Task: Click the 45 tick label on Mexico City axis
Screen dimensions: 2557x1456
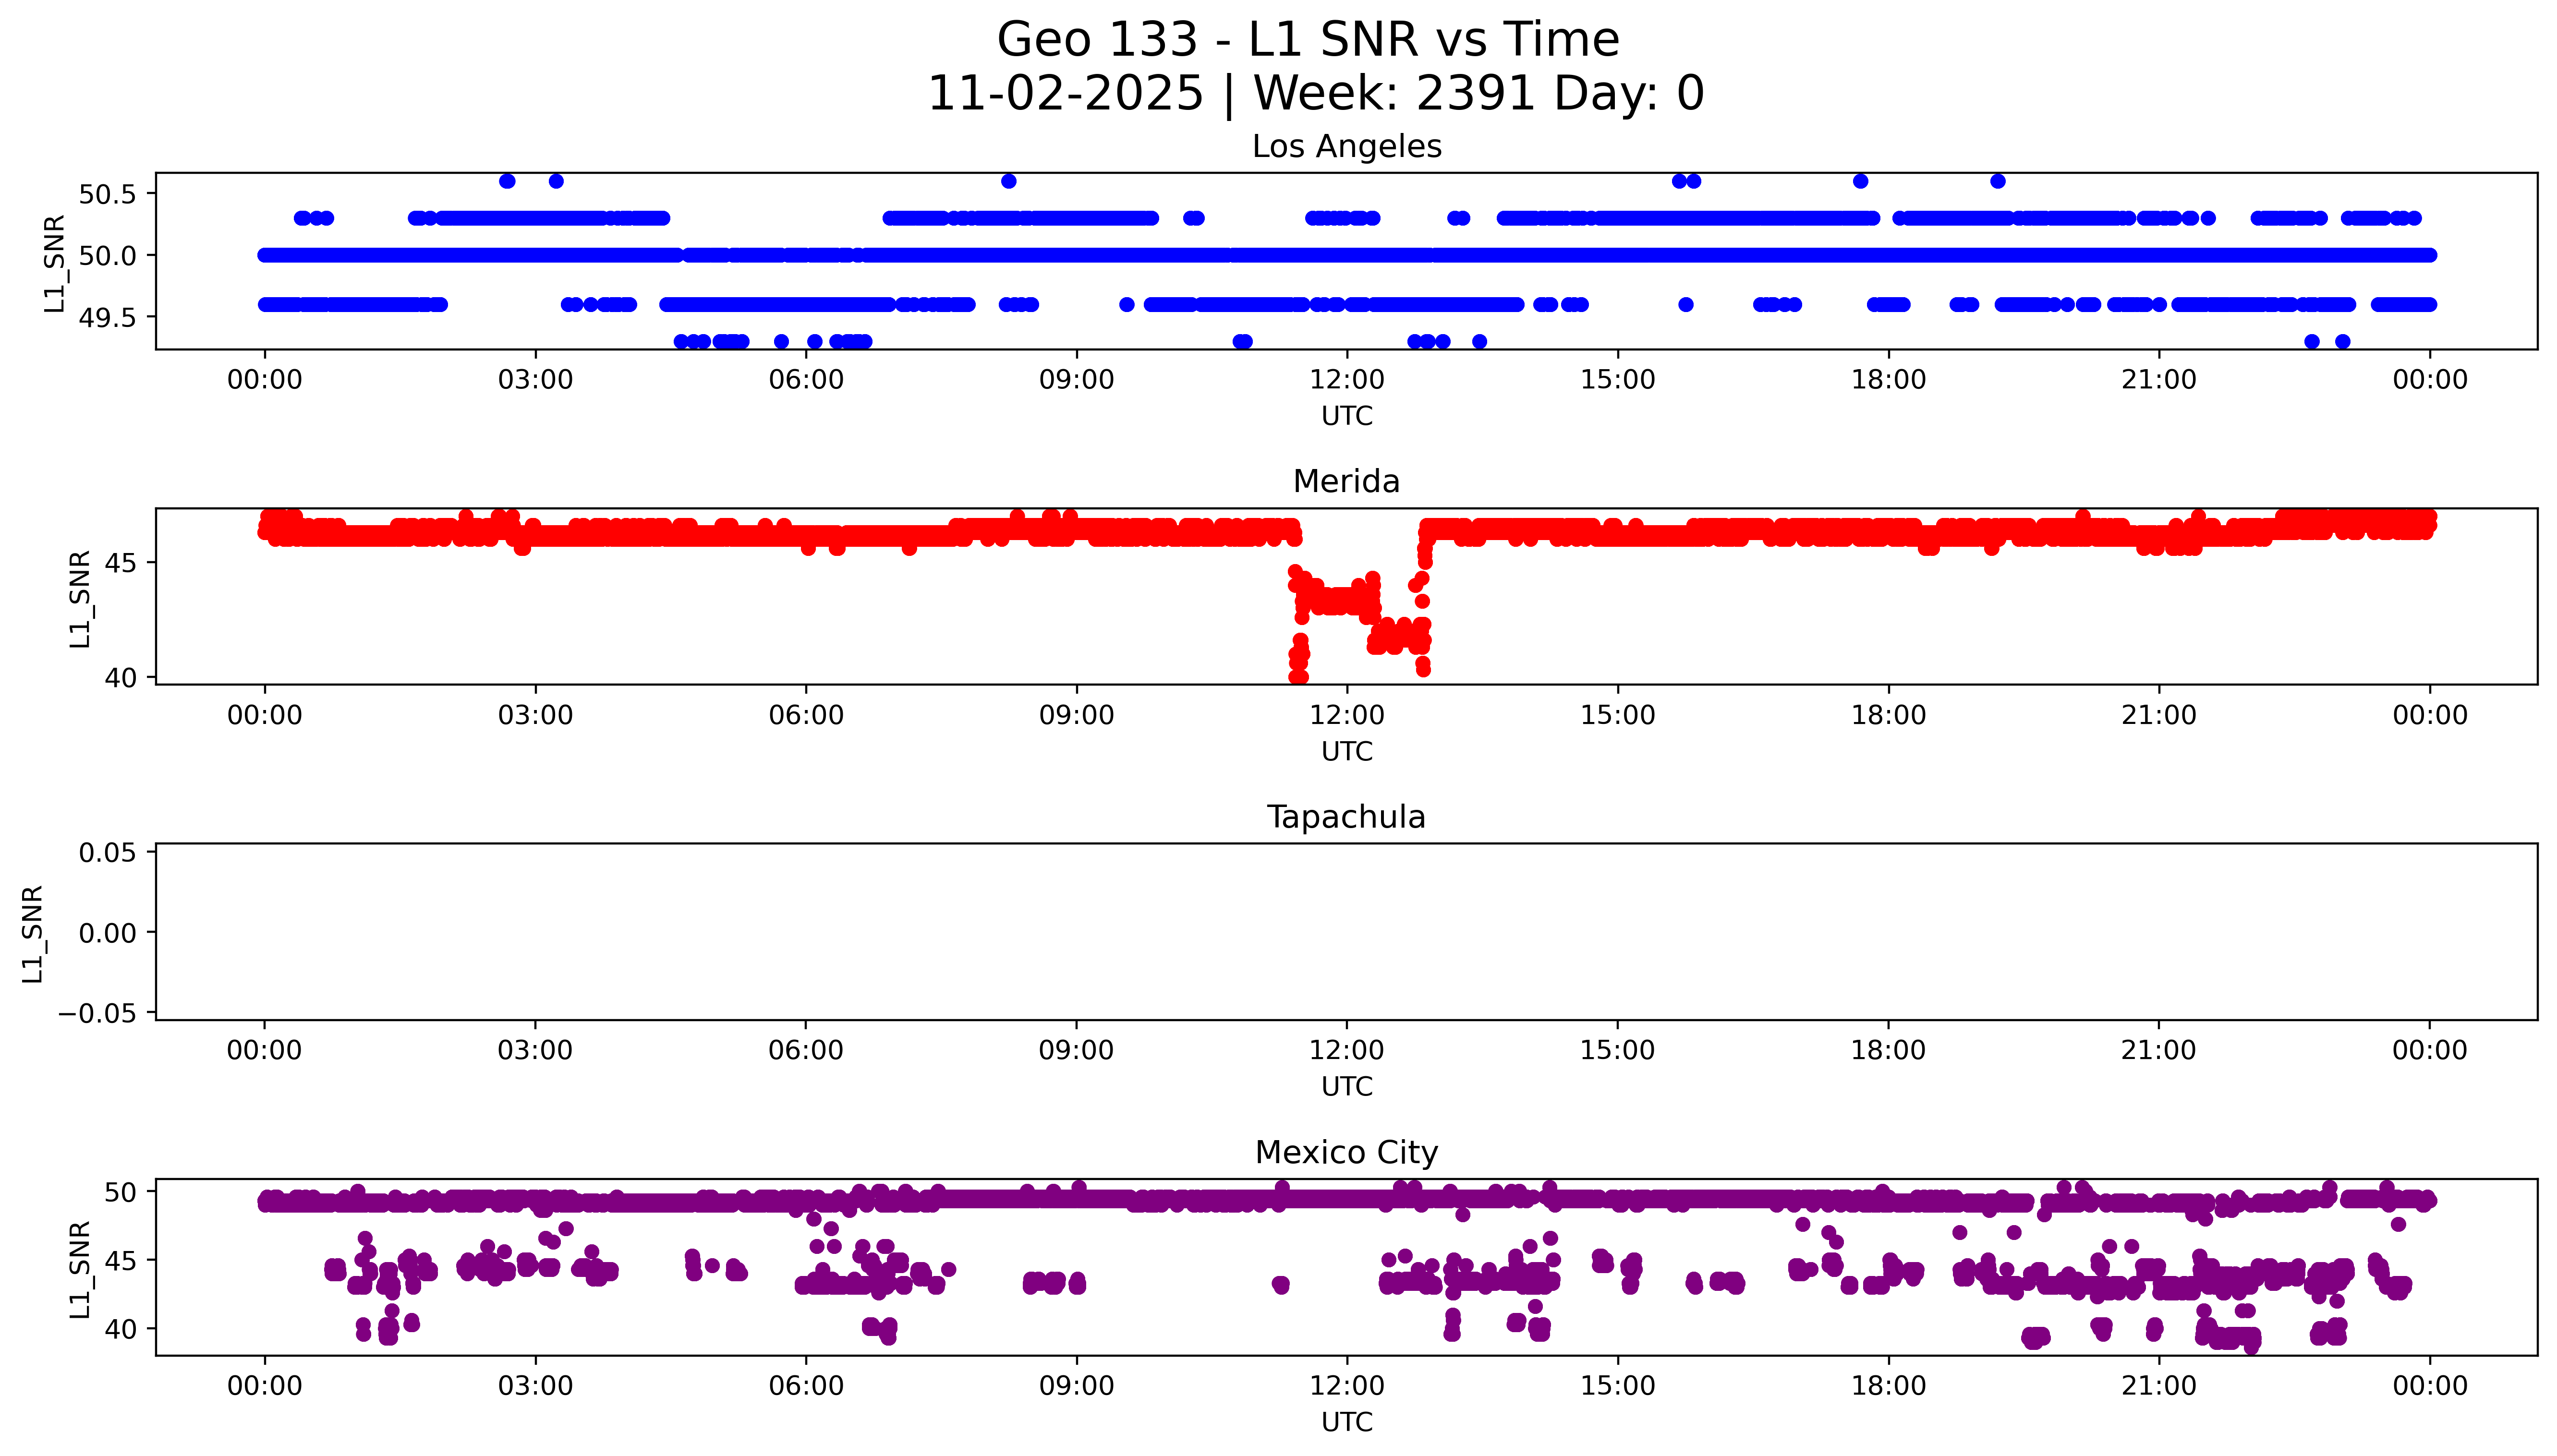Action: (120, 1261)
